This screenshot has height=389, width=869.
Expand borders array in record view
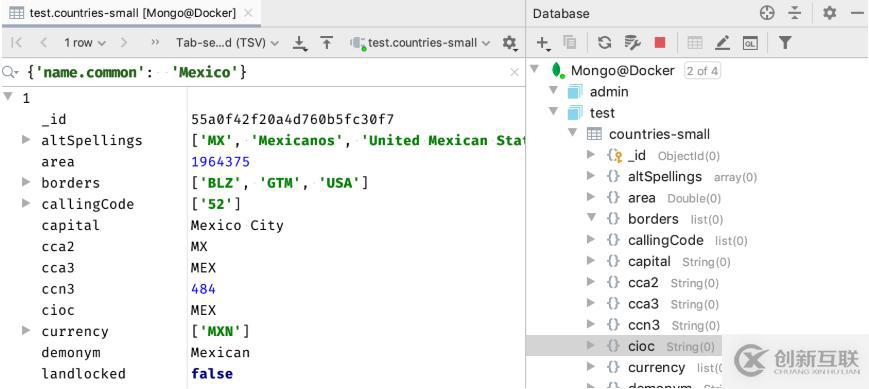click(x=26, y=182)
